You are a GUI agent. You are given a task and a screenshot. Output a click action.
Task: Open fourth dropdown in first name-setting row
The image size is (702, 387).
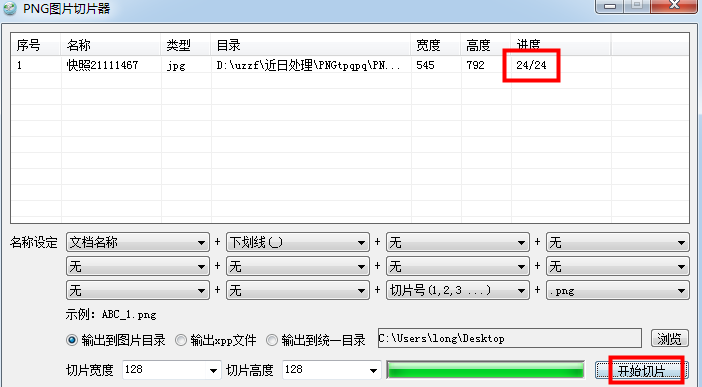(617, 242)
